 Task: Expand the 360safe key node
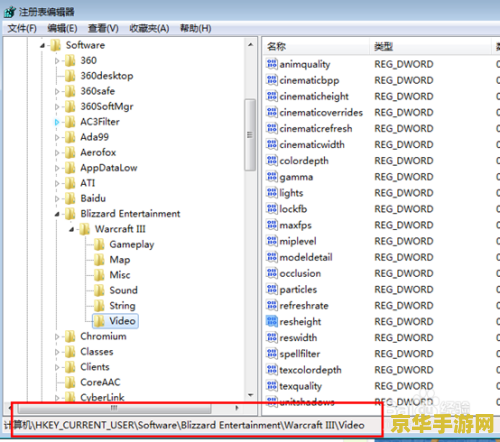(x=57, y=91)
